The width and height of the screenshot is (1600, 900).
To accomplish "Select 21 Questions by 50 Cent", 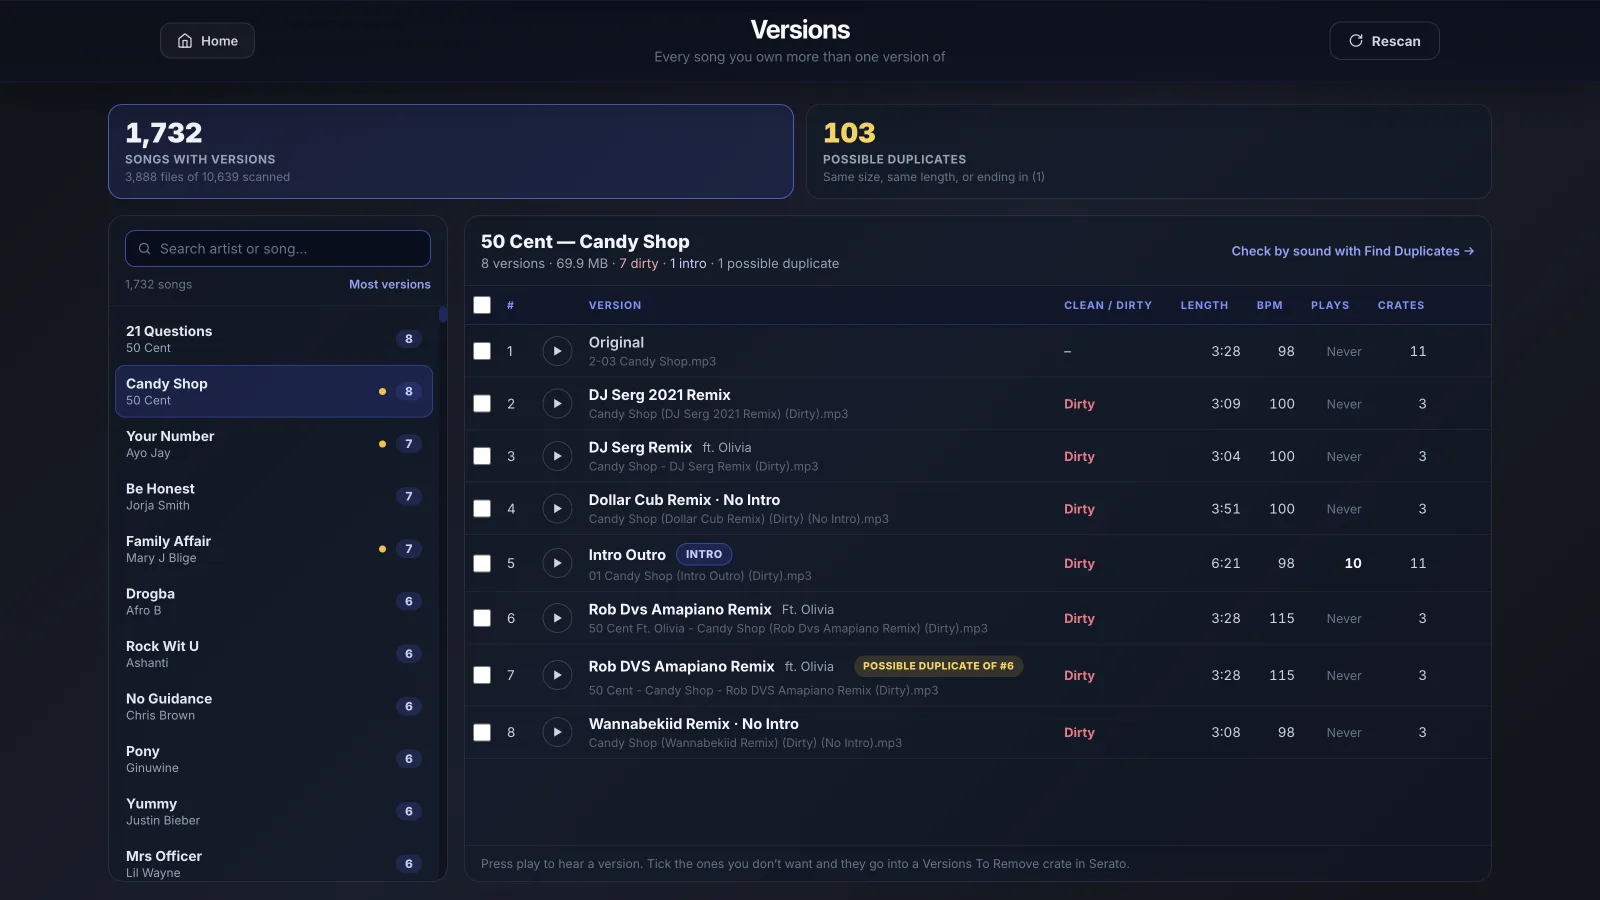I will pos(274,339).
